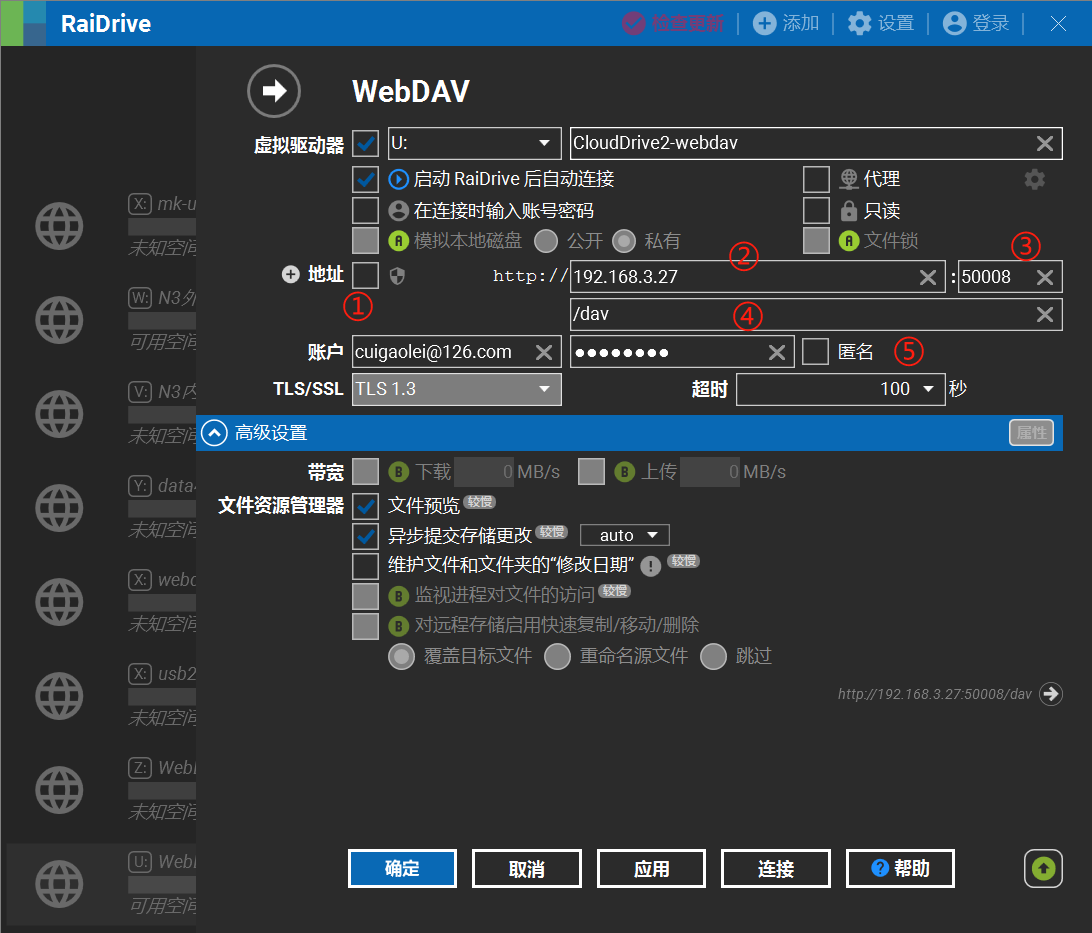Select the X: mk-u drive globe icon
This screenshot has height=933, width=1092.
pyautogui.click(x=59, y=226)
